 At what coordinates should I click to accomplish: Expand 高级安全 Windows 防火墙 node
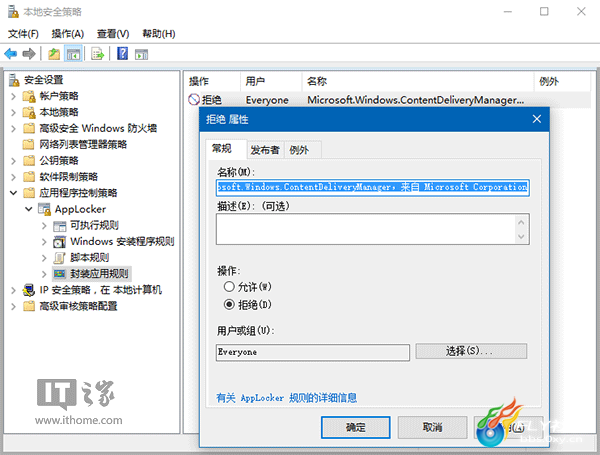pyautogui.click(x=13, y=128)
